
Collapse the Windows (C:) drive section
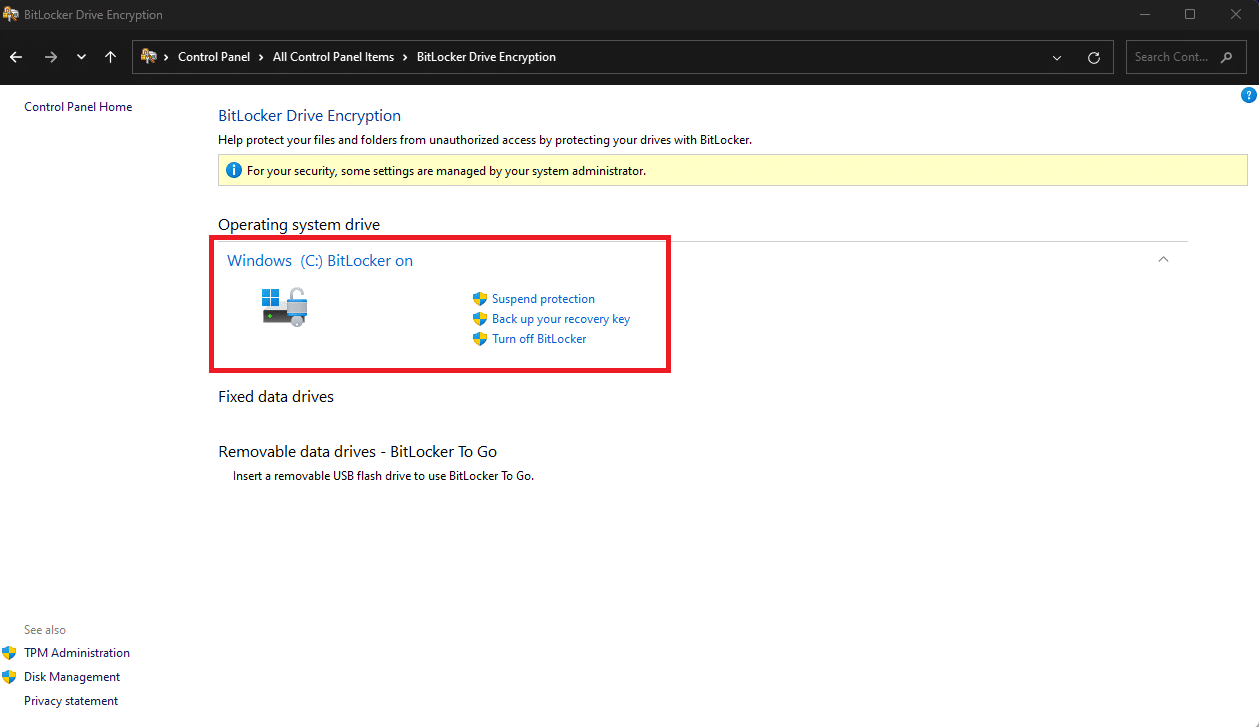point(1163,259)
